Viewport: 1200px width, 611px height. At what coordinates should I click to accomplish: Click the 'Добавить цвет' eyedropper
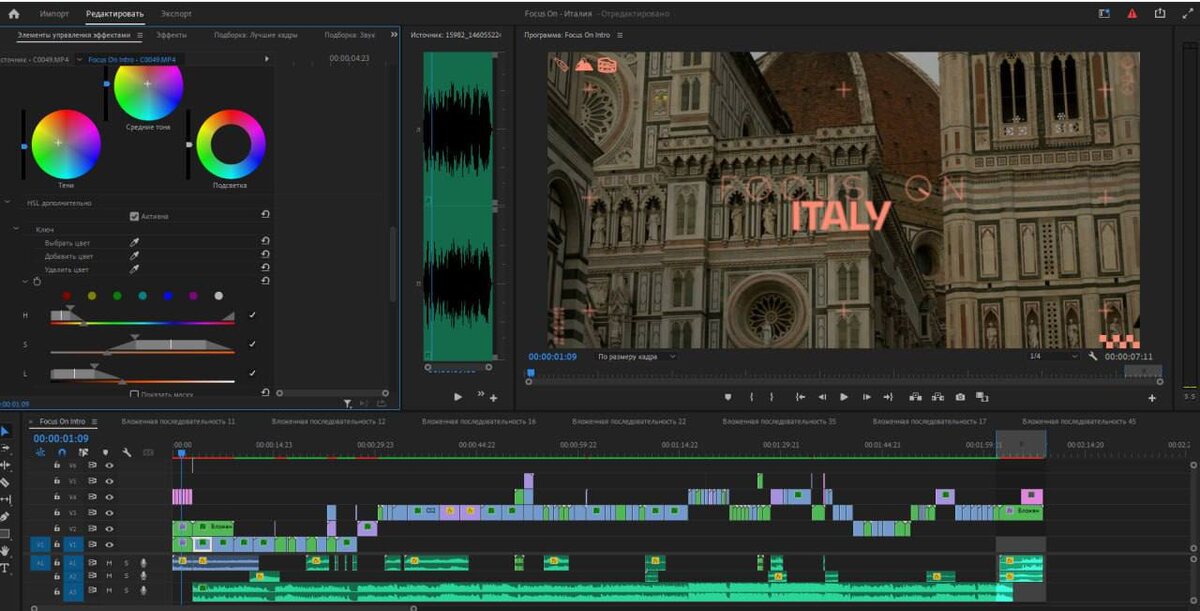pos(134,255)
